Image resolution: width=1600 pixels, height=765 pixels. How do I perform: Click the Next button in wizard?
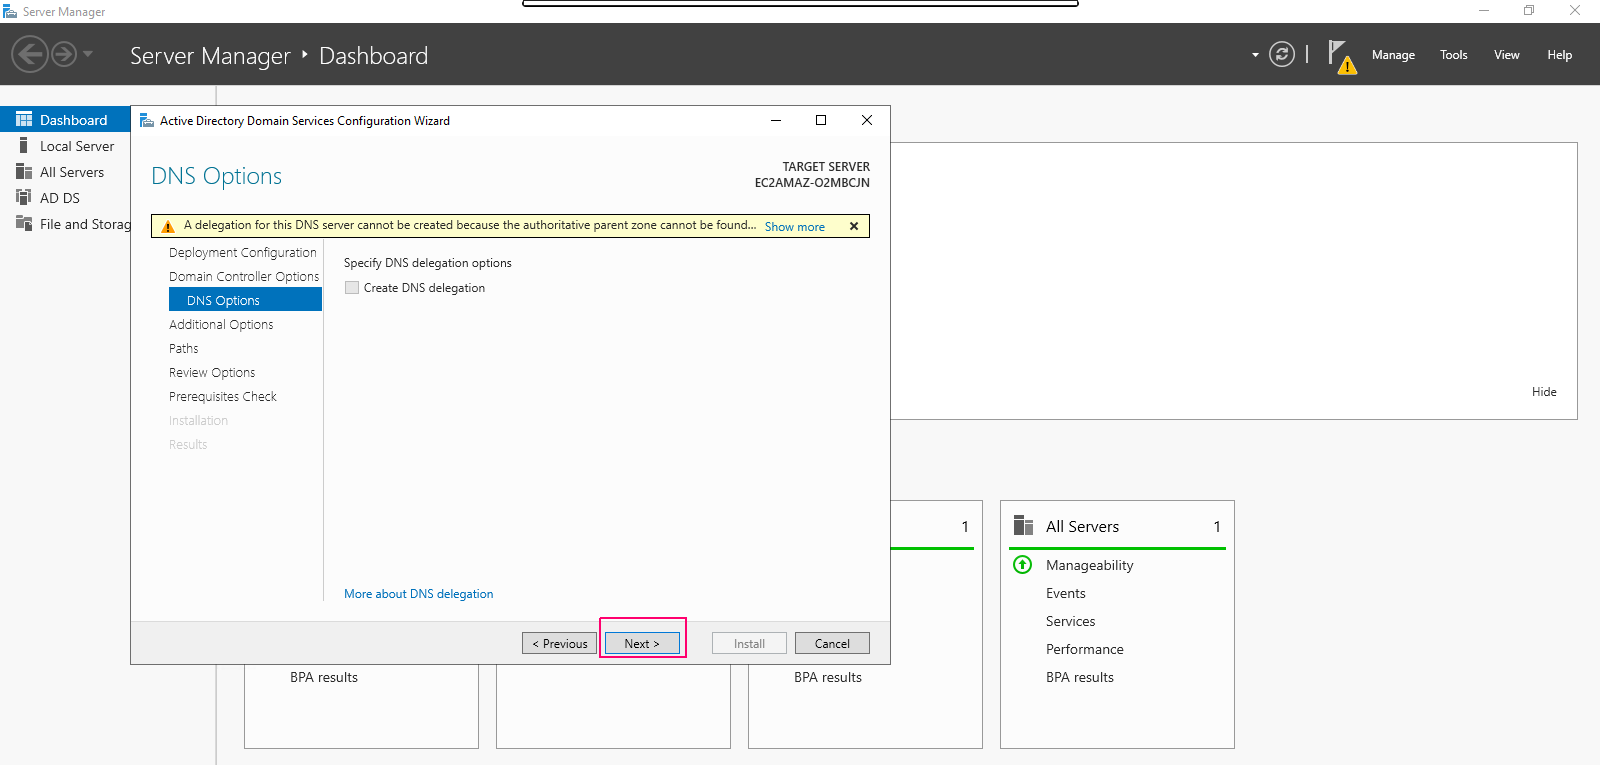pyautogui.click(x=642, y=643)
